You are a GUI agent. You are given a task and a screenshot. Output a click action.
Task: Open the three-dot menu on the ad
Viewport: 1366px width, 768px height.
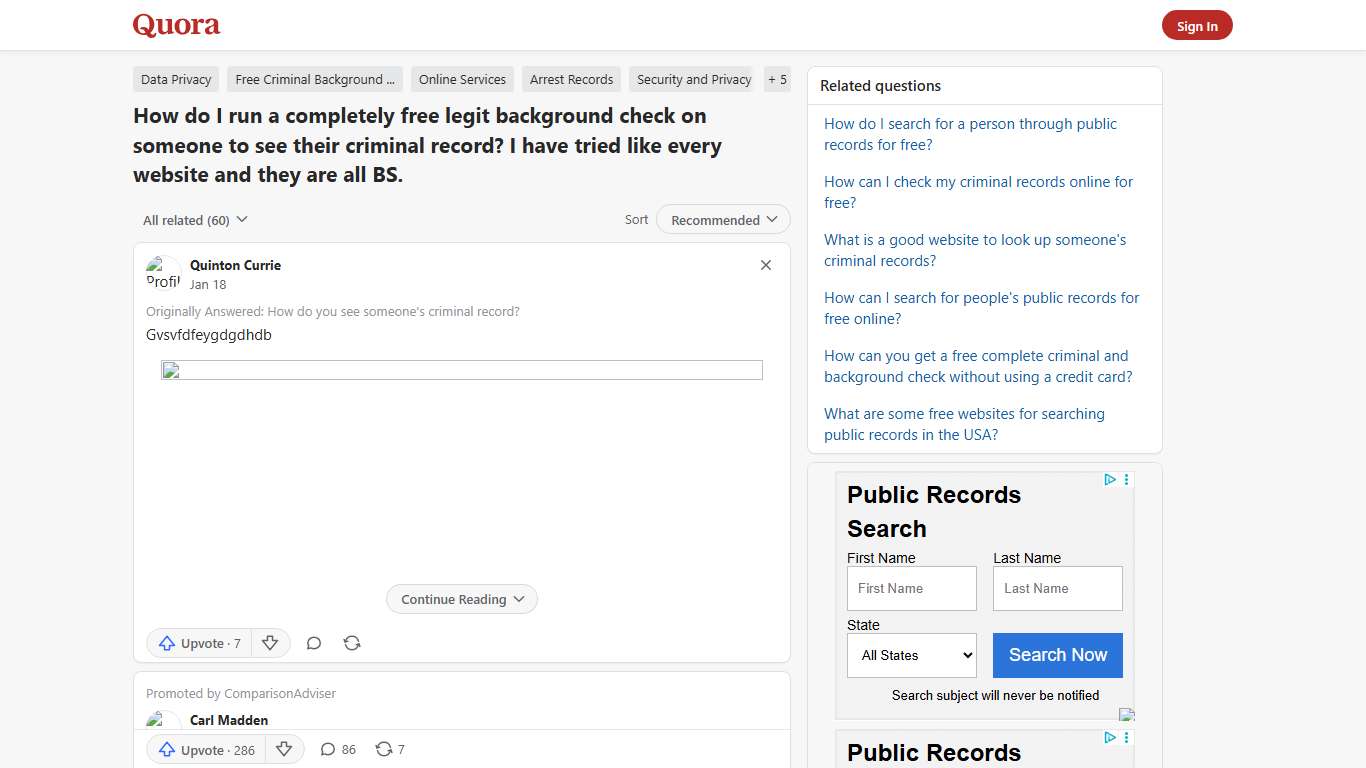pyautogui.click(x=1126, y=480)
